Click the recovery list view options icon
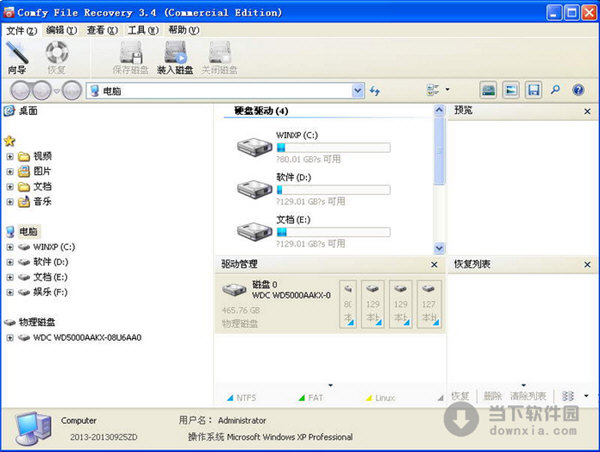 pos(568,396)
